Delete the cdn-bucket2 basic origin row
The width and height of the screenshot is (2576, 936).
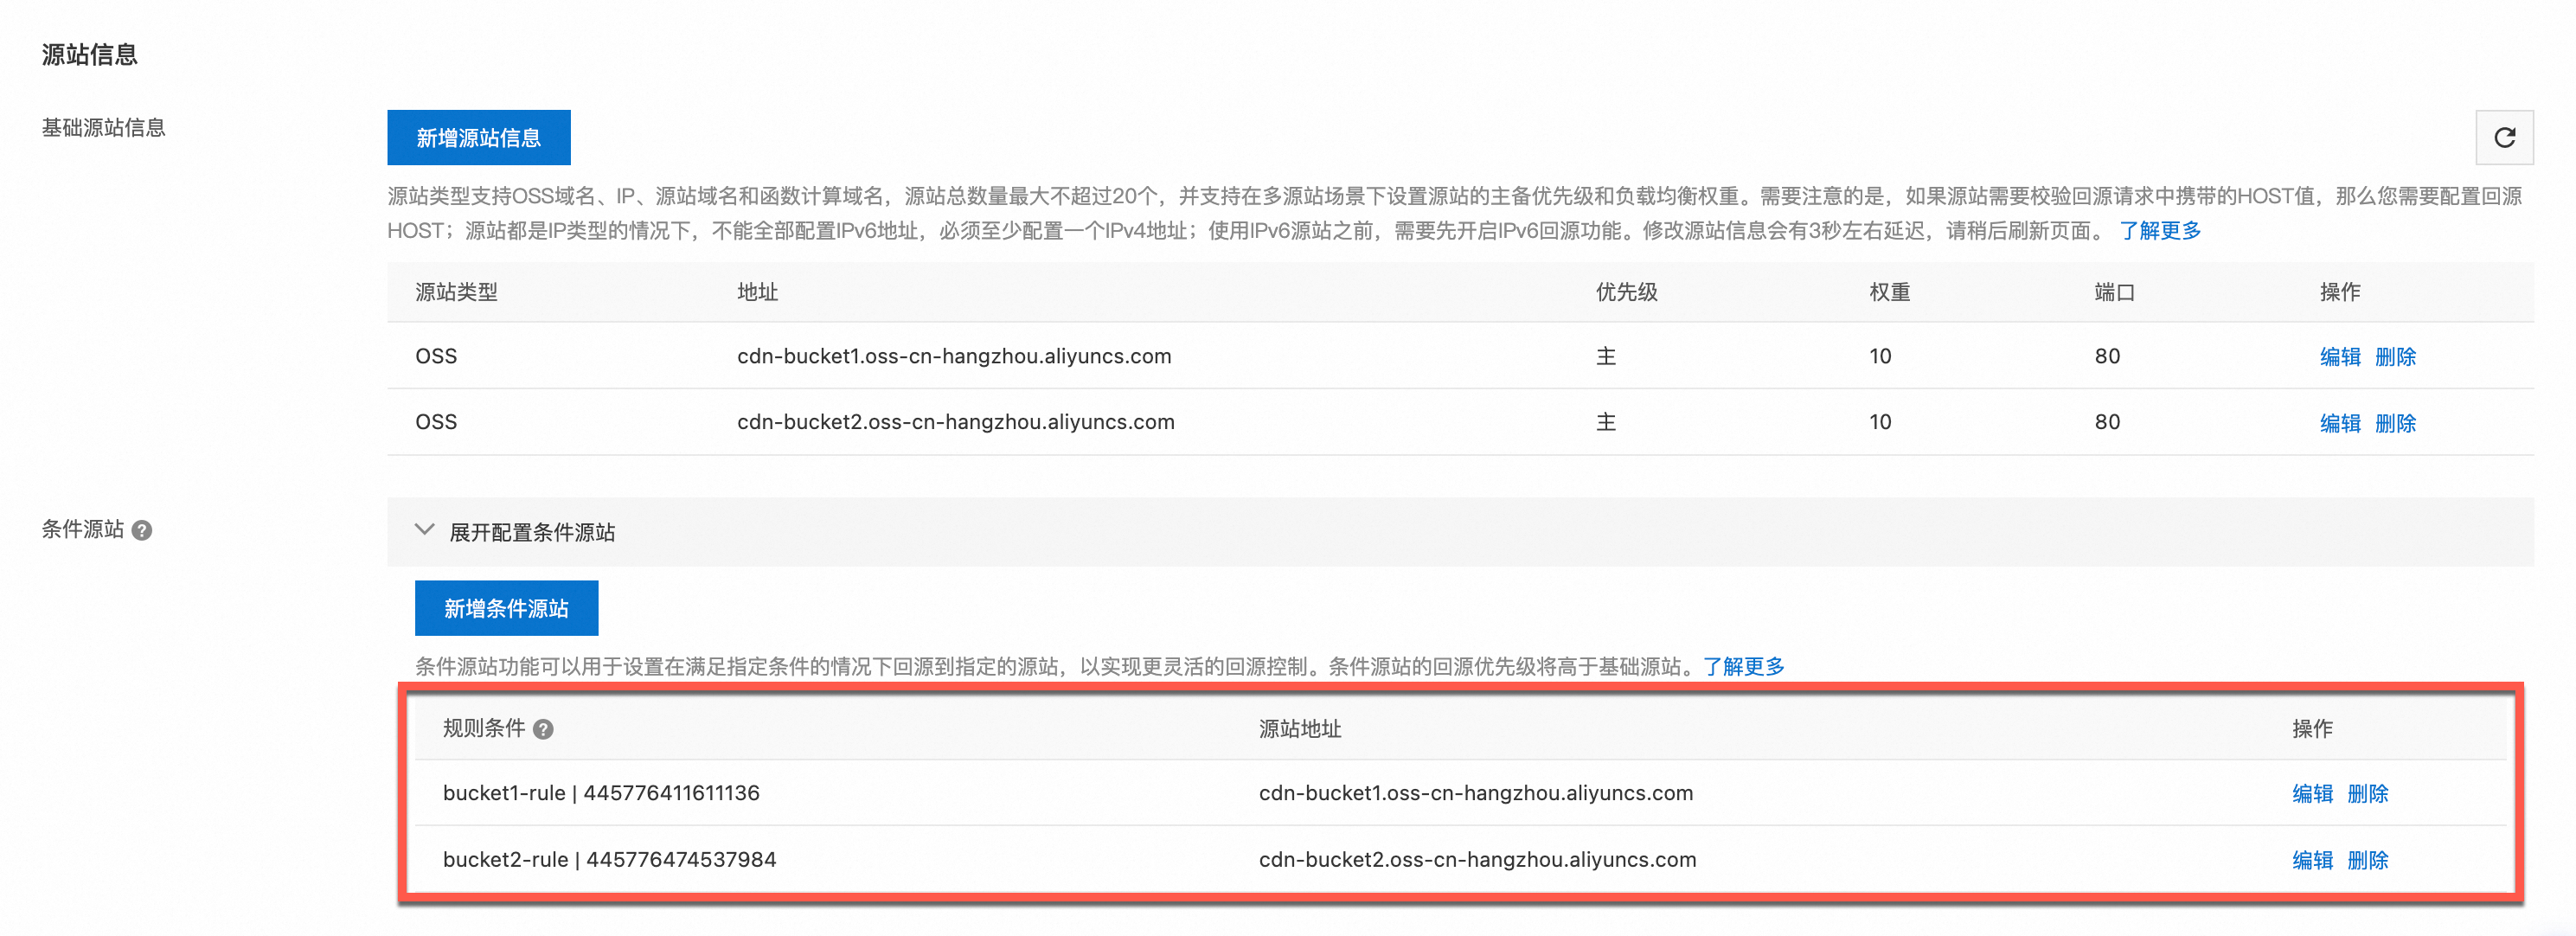tap(2395, 423)
